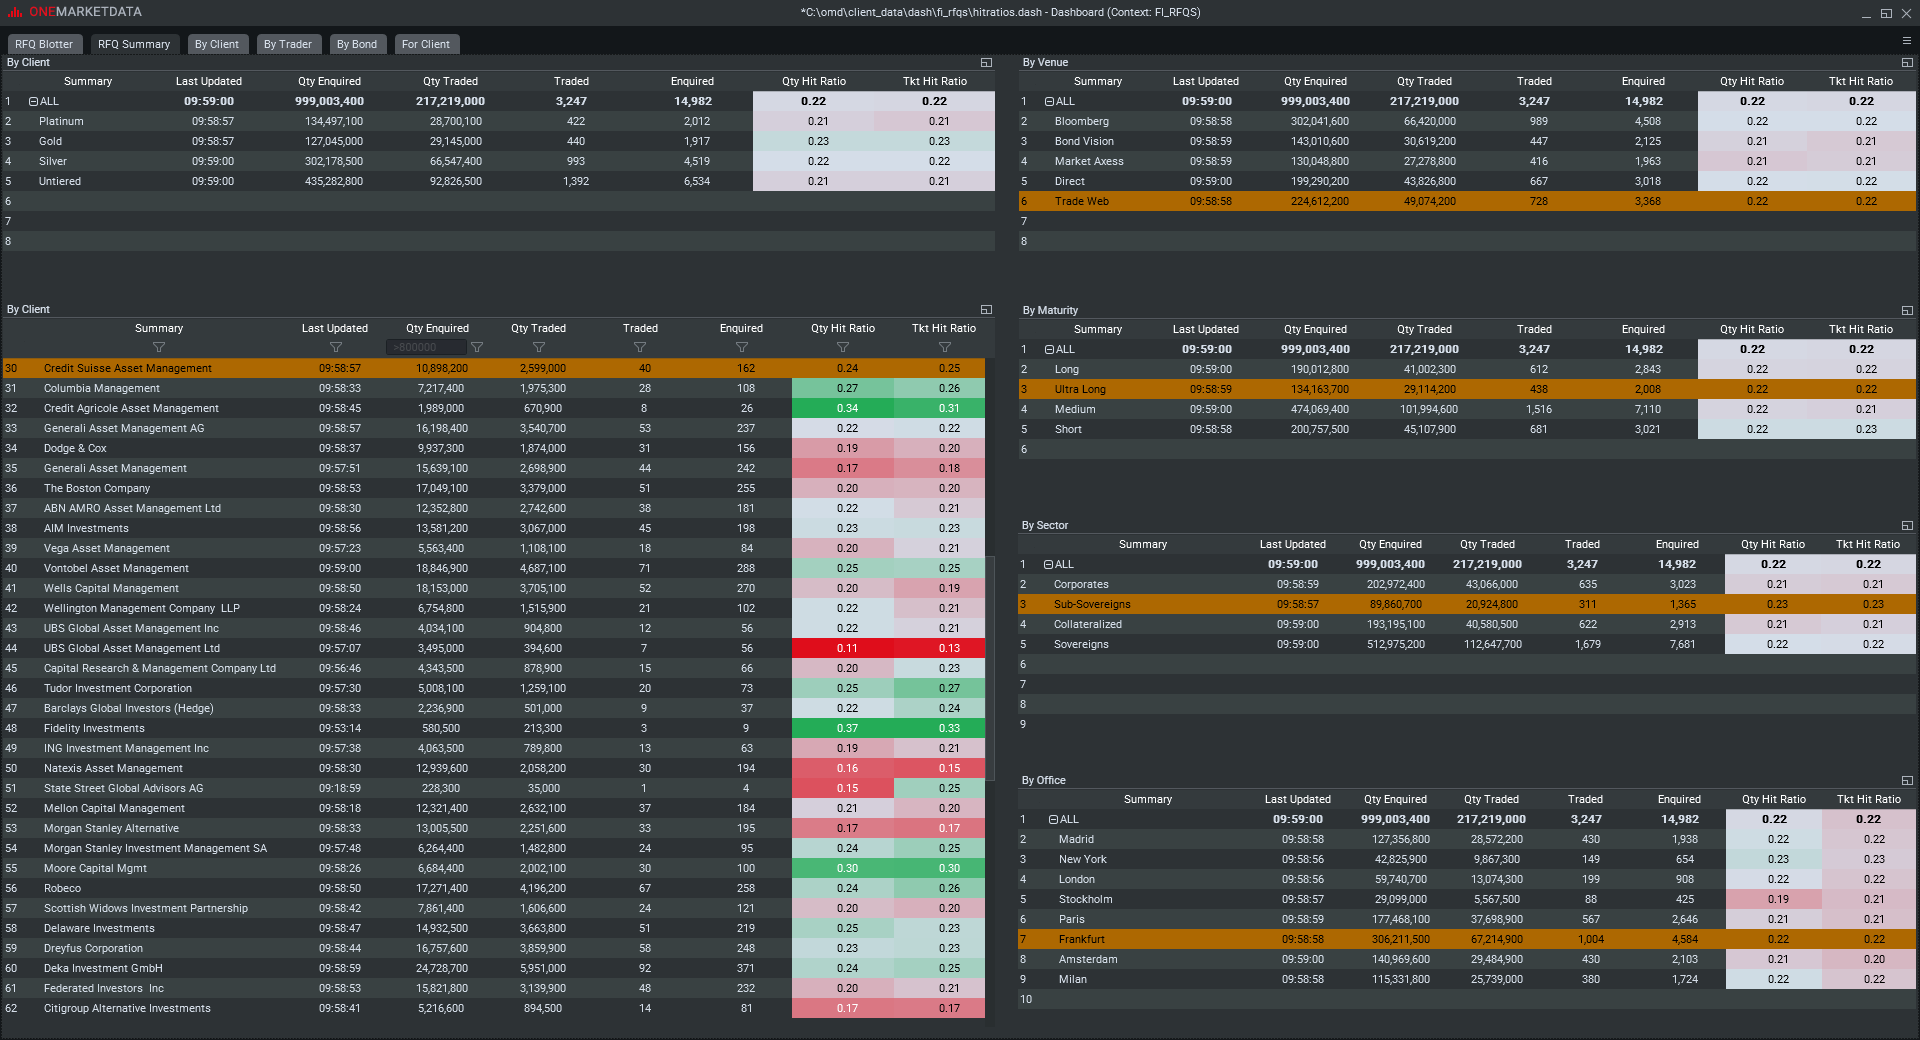Screen dimensions: 1920x1040
Task: Sort client tier panel by Traded header
Action: tap(571, 81)
